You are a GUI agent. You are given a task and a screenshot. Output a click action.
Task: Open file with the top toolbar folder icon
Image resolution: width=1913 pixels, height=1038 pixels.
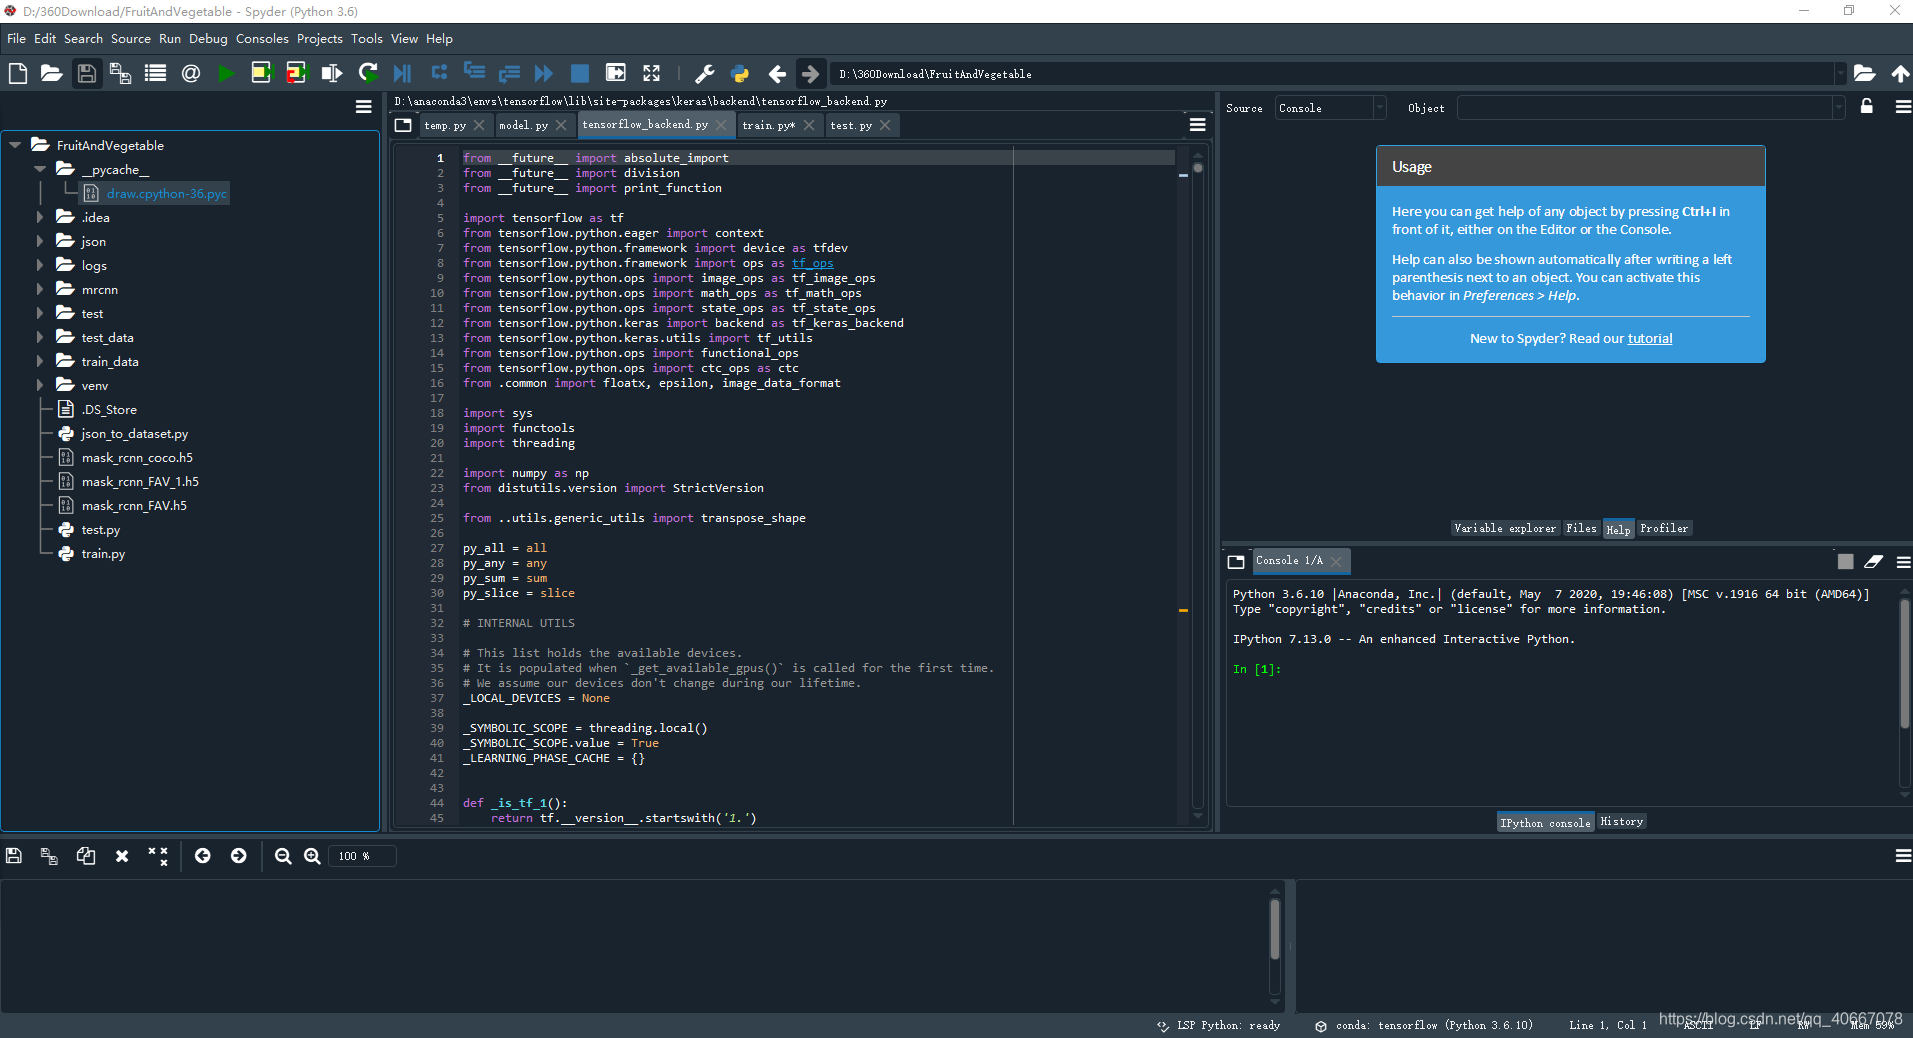pyautogui.click(x=51, y=73)
